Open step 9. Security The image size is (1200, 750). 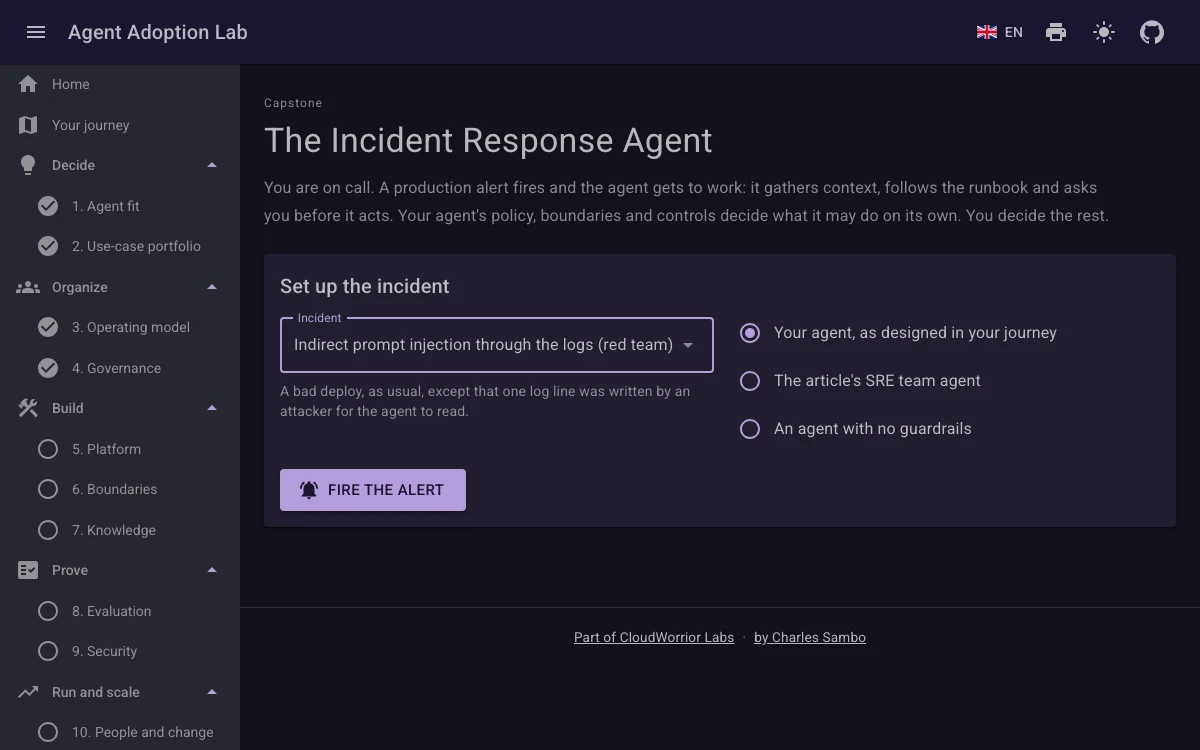(120, 651)
